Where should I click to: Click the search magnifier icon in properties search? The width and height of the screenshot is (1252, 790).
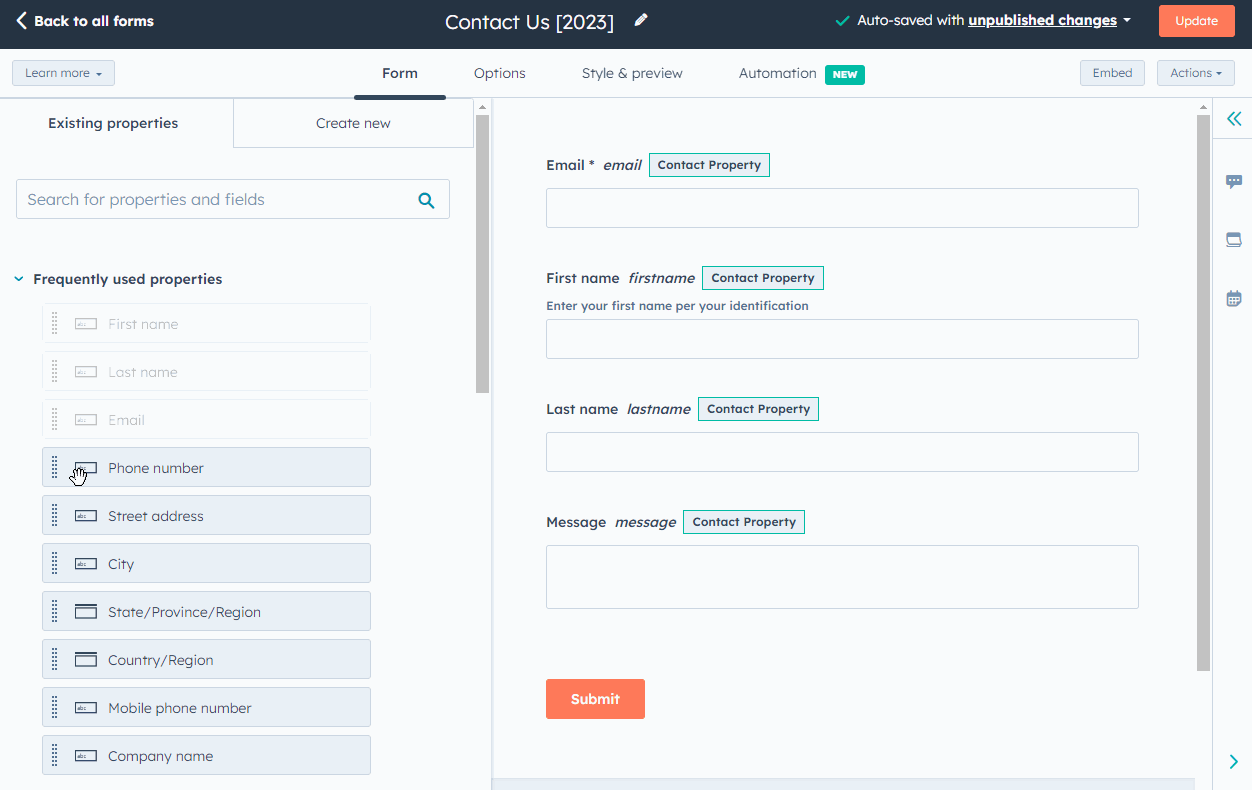coord(426,199)
